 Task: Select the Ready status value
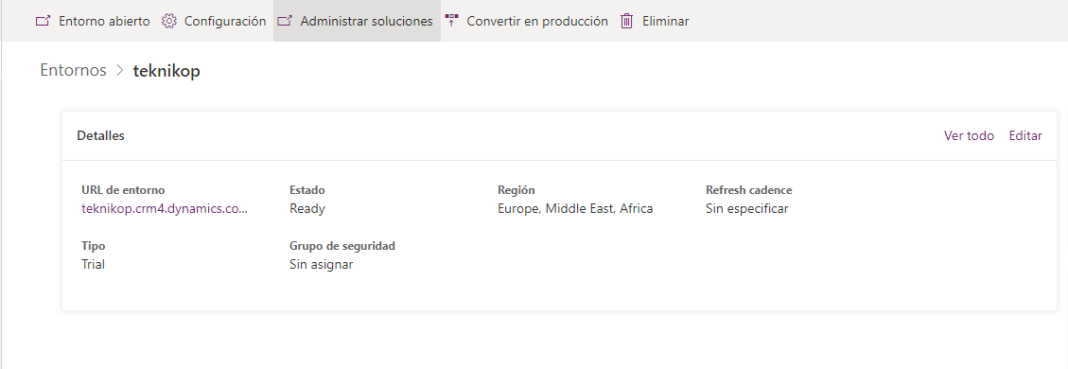(307, 209)
